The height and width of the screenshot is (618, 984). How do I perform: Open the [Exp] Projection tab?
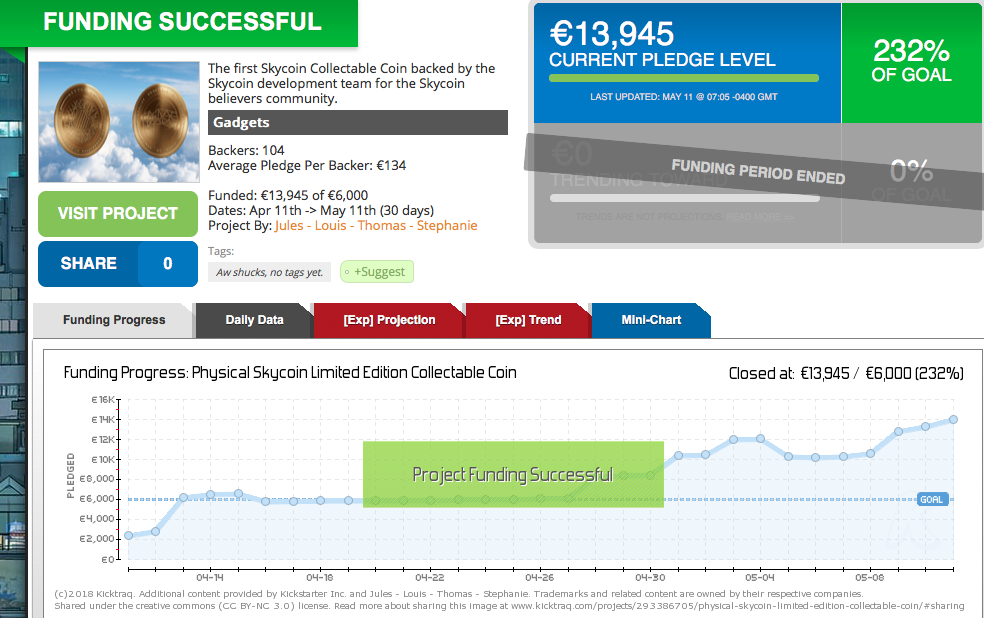point(389,320)
